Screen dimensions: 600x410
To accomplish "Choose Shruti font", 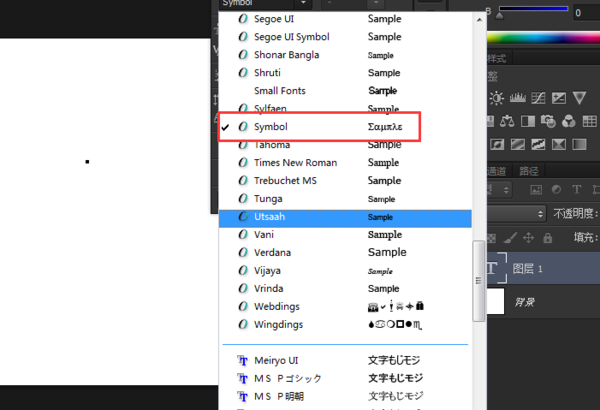I will coord(345,73).
